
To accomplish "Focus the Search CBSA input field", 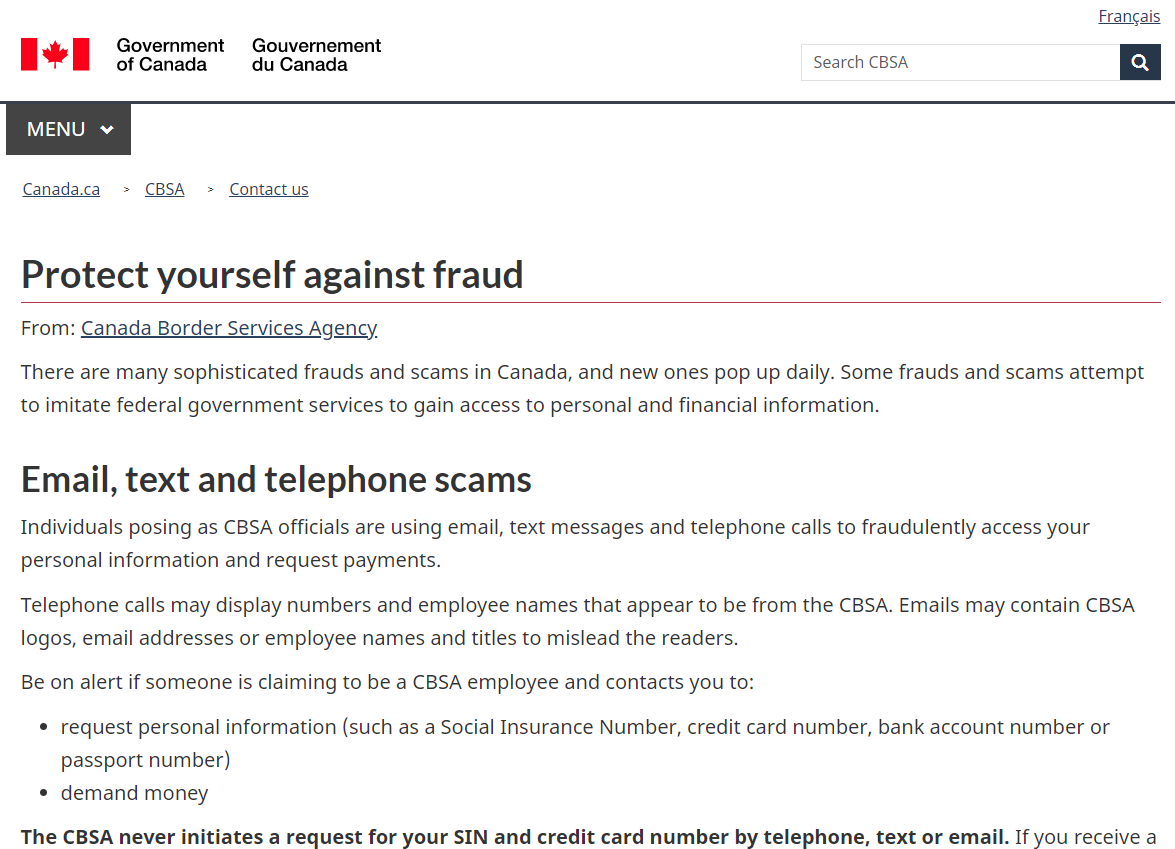I will (961, 62).
